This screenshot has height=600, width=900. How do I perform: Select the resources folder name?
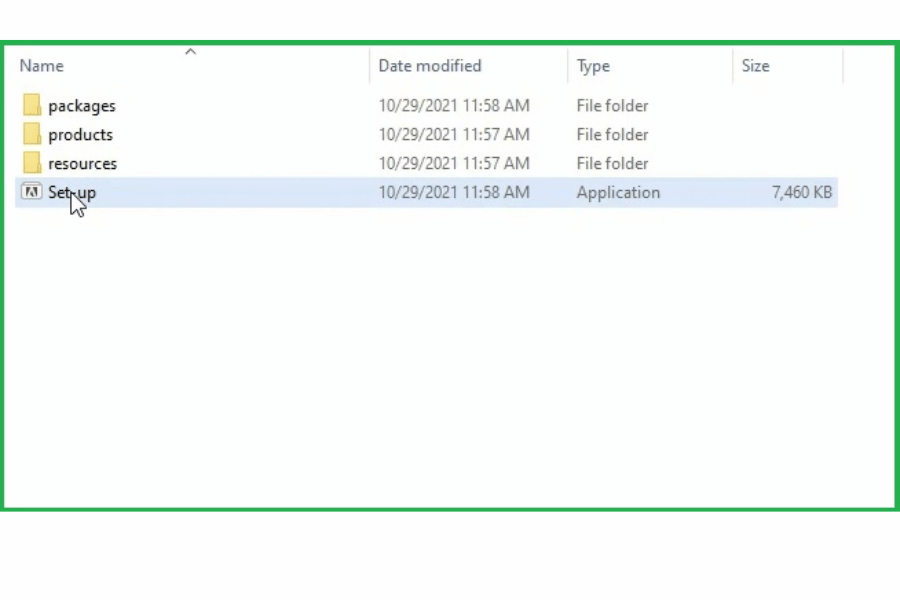[x=82, y=164]
